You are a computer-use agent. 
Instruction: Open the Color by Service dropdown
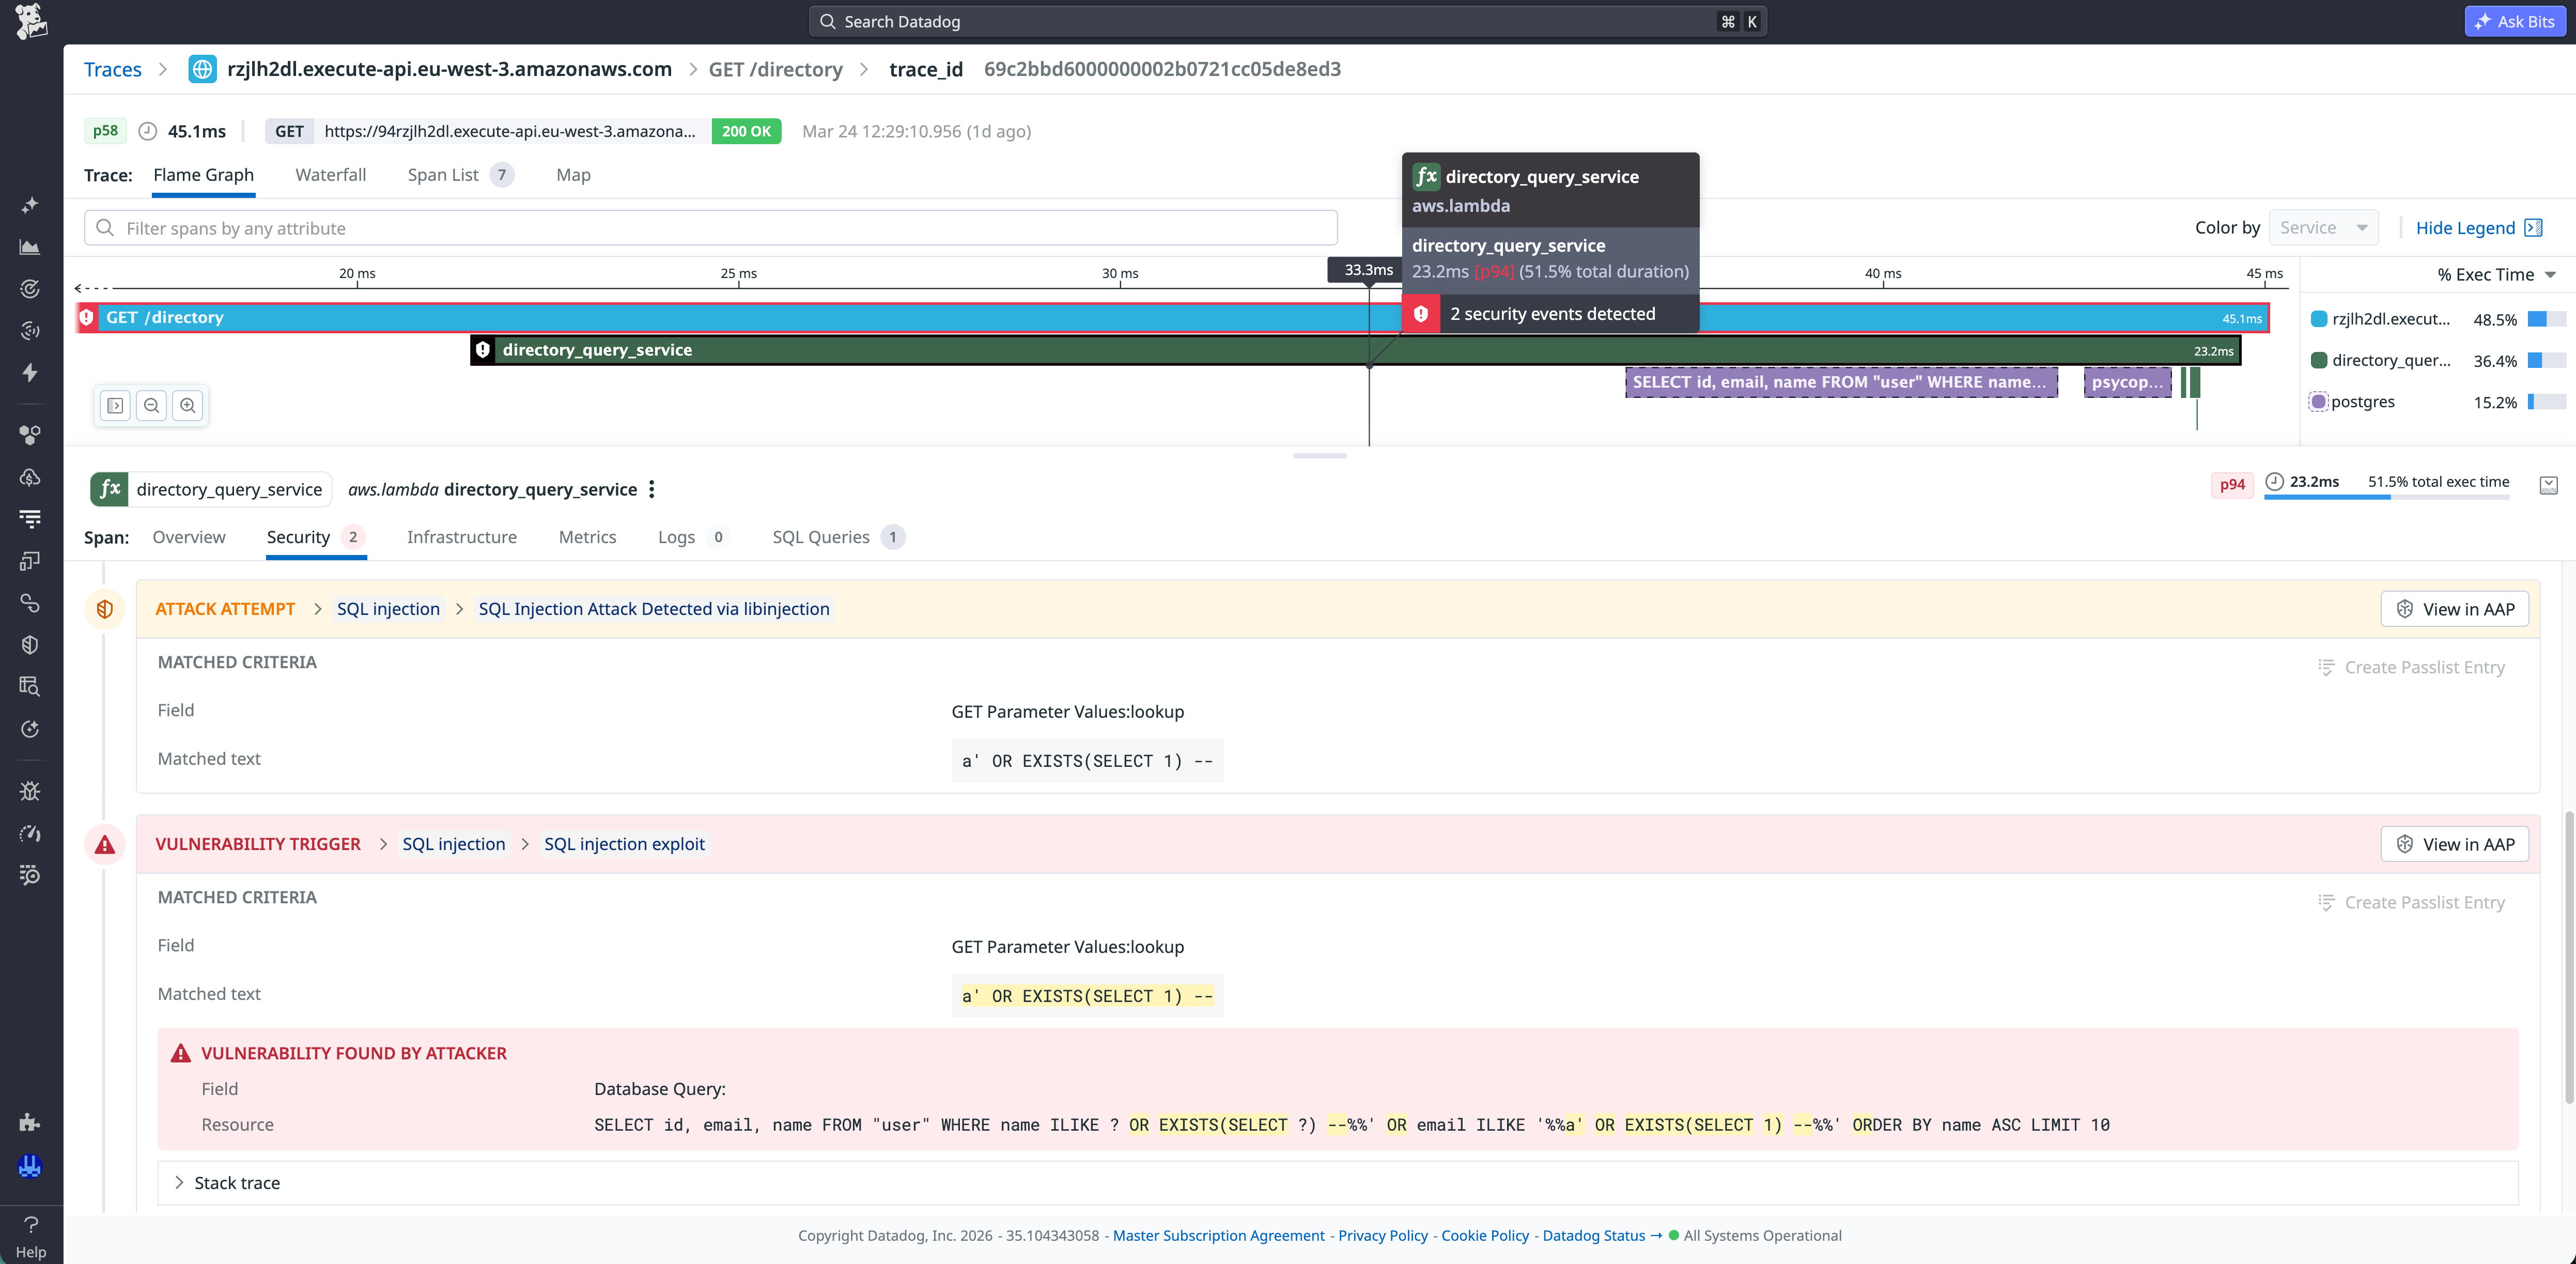coord(2322,227)
